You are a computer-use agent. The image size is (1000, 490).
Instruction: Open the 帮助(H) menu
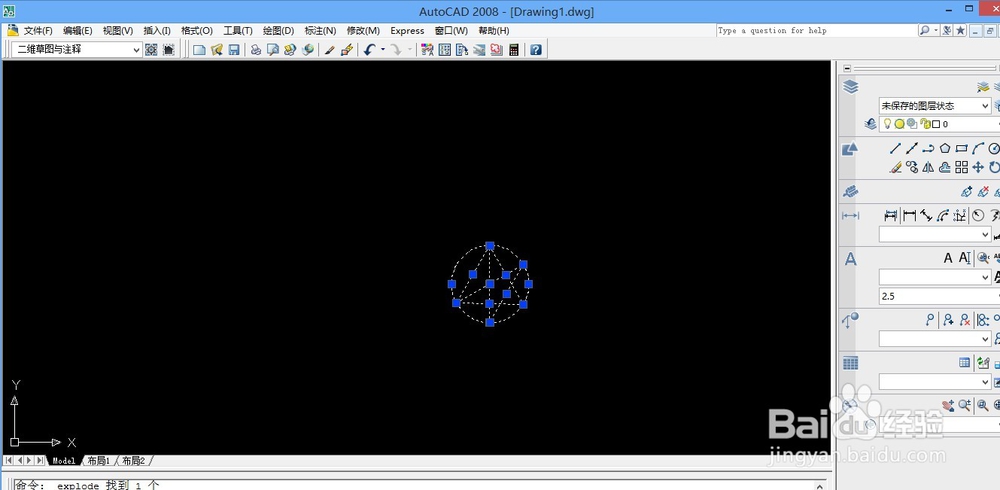tap(494, 31)
